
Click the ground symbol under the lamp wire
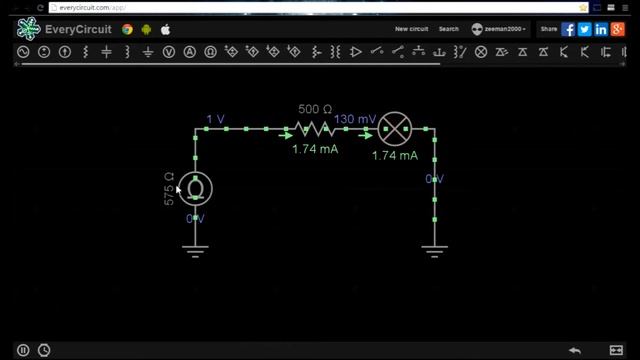435,251
